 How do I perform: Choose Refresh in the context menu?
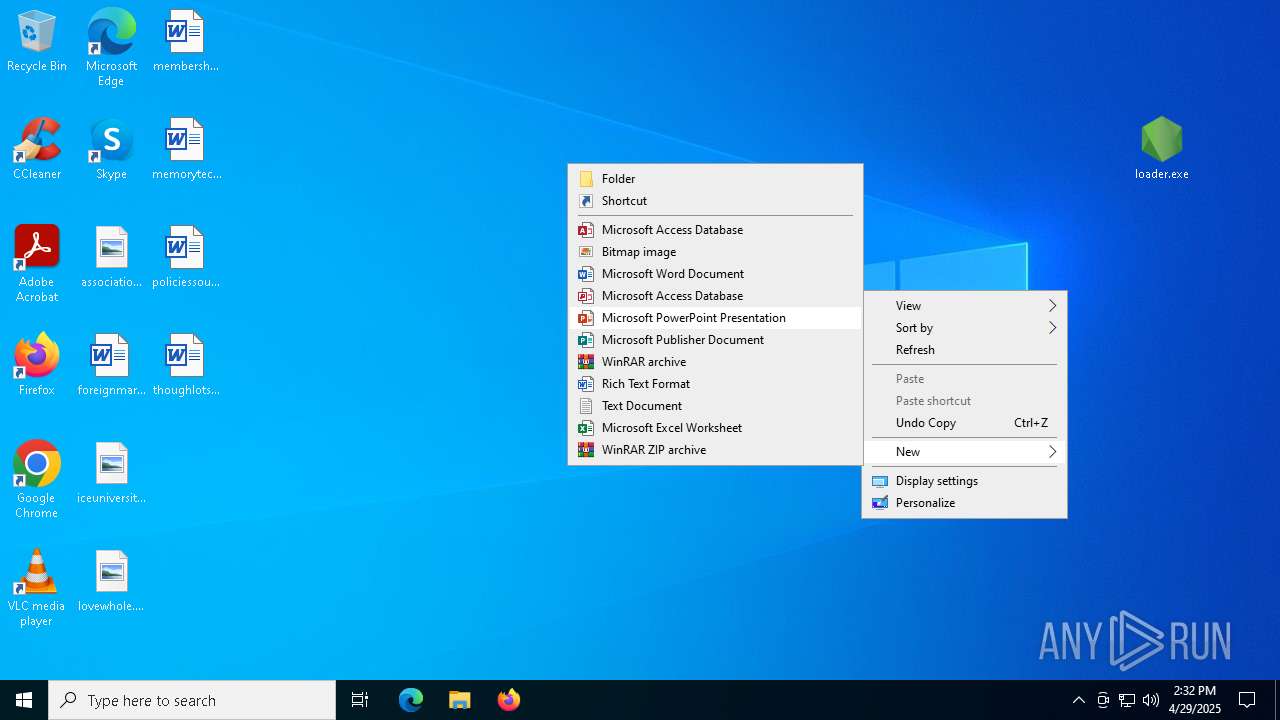click(965, 350)
